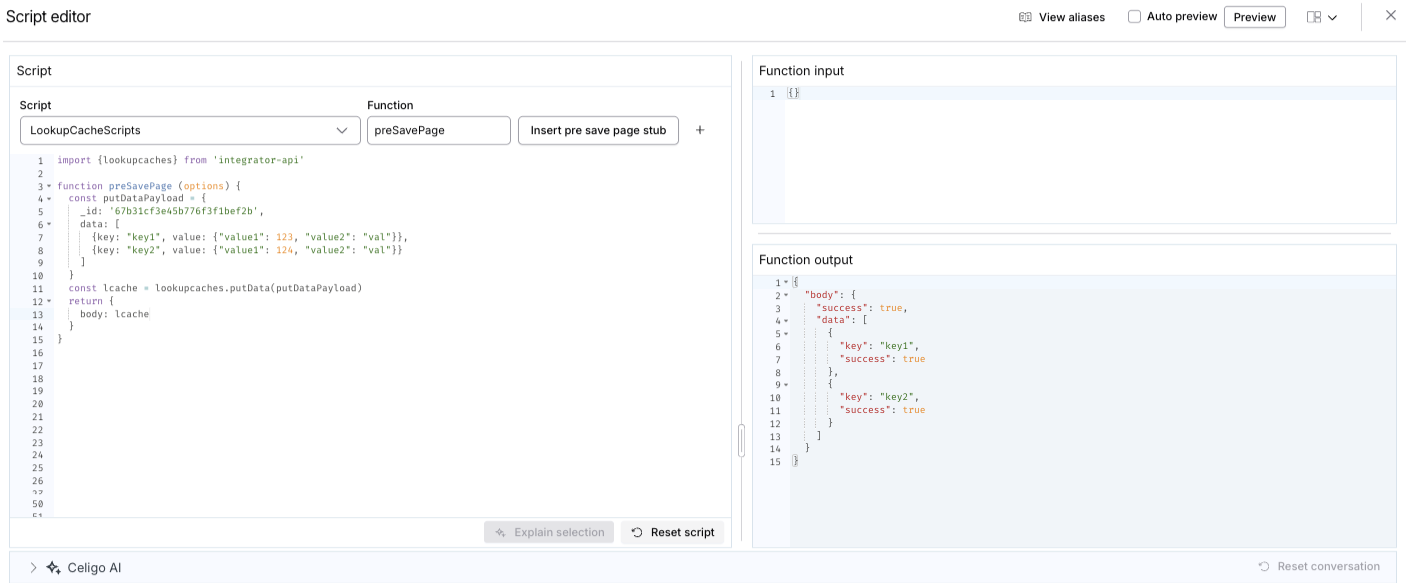The image size is (1406, 583).
Task: Click the preSavePage function name field
Action: click(438, 130)
